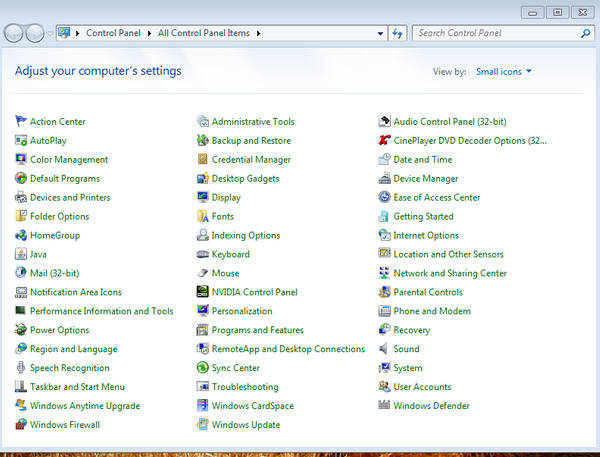Open the User Accounts link
The height and width of the screenshot is (457, 600).
[x=422, y=387]
